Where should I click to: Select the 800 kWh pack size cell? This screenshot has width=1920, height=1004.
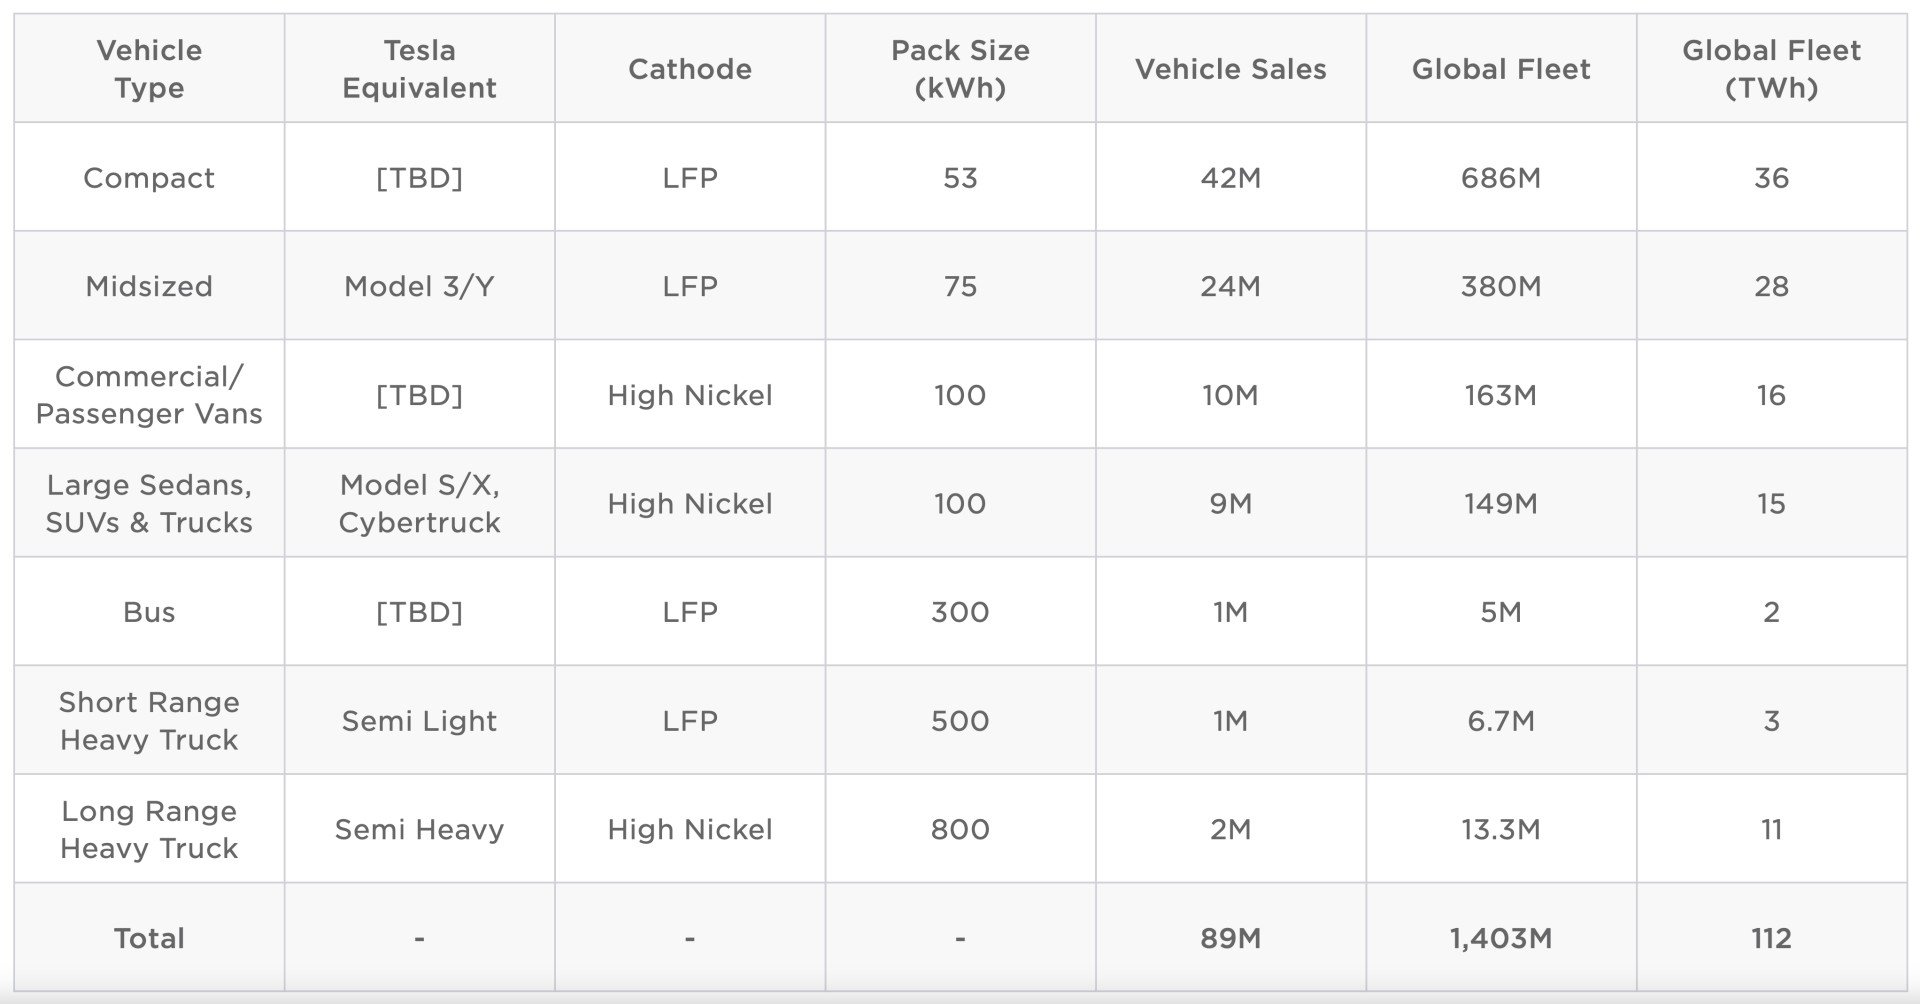960,830
